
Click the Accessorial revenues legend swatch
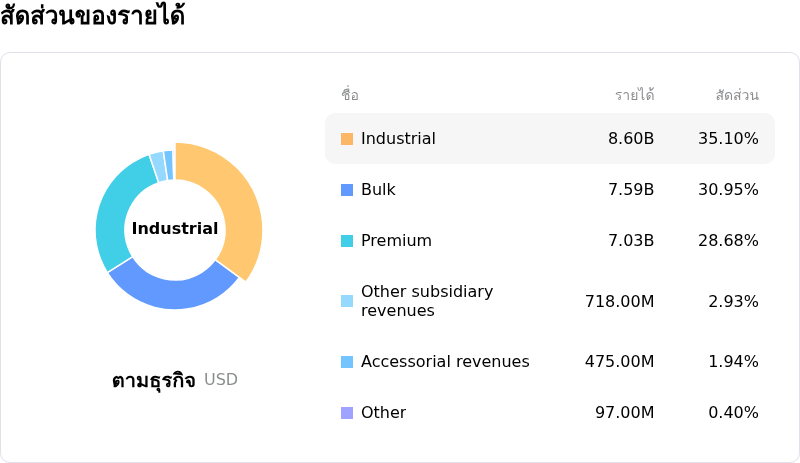coord(347,362)
